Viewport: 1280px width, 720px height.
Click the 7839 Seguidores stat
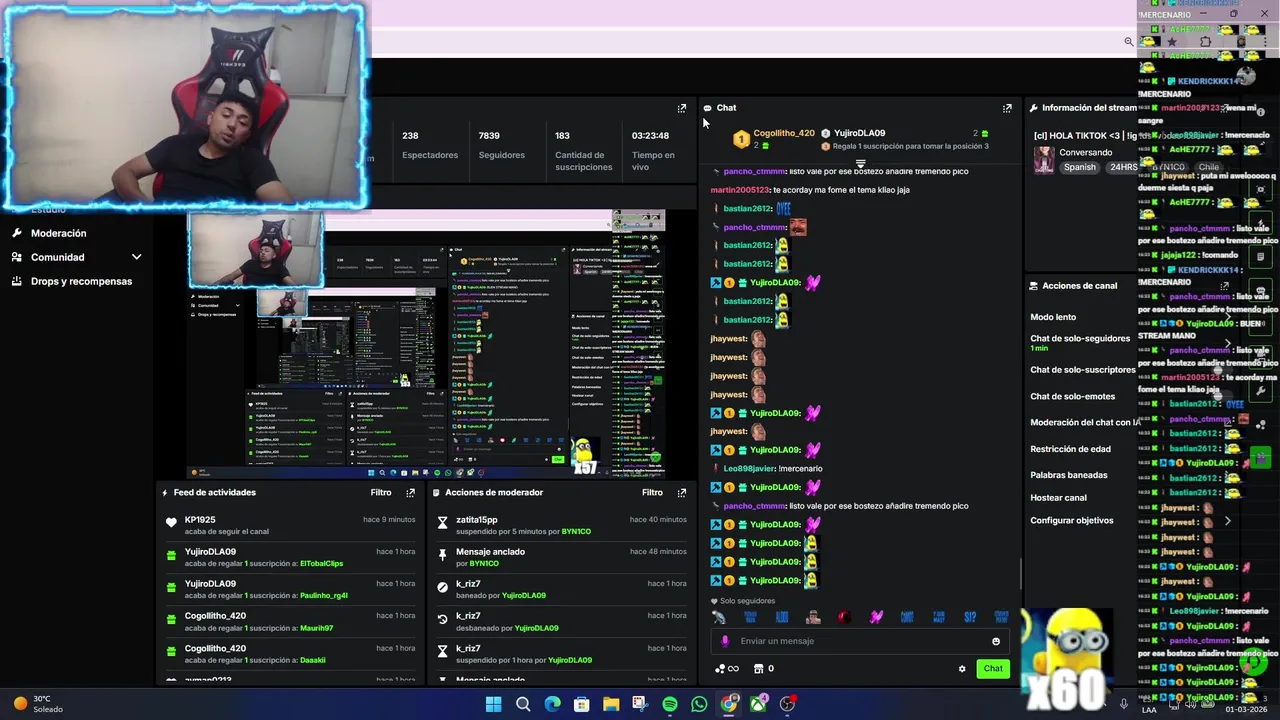(x=501, y=146)
